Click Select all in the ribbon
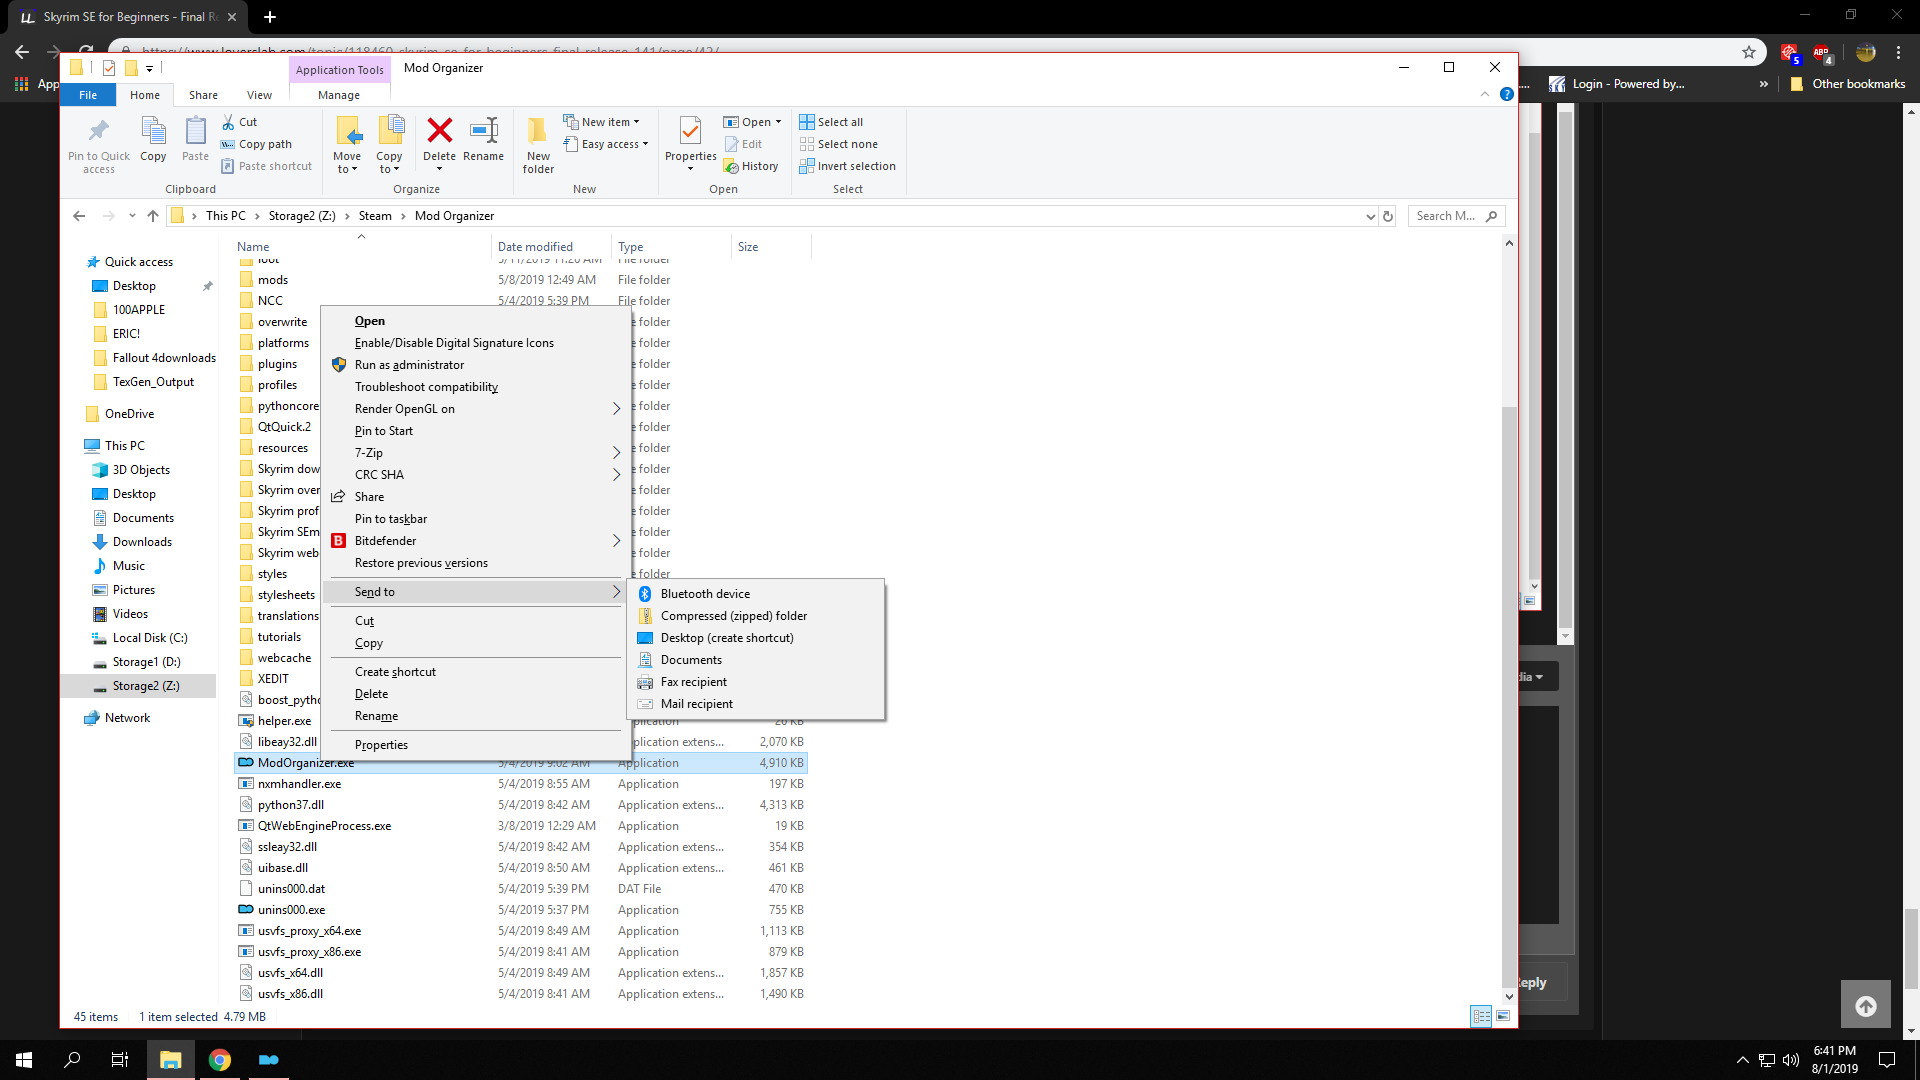The image size is (1920, 1080). [x=831, y=122]
